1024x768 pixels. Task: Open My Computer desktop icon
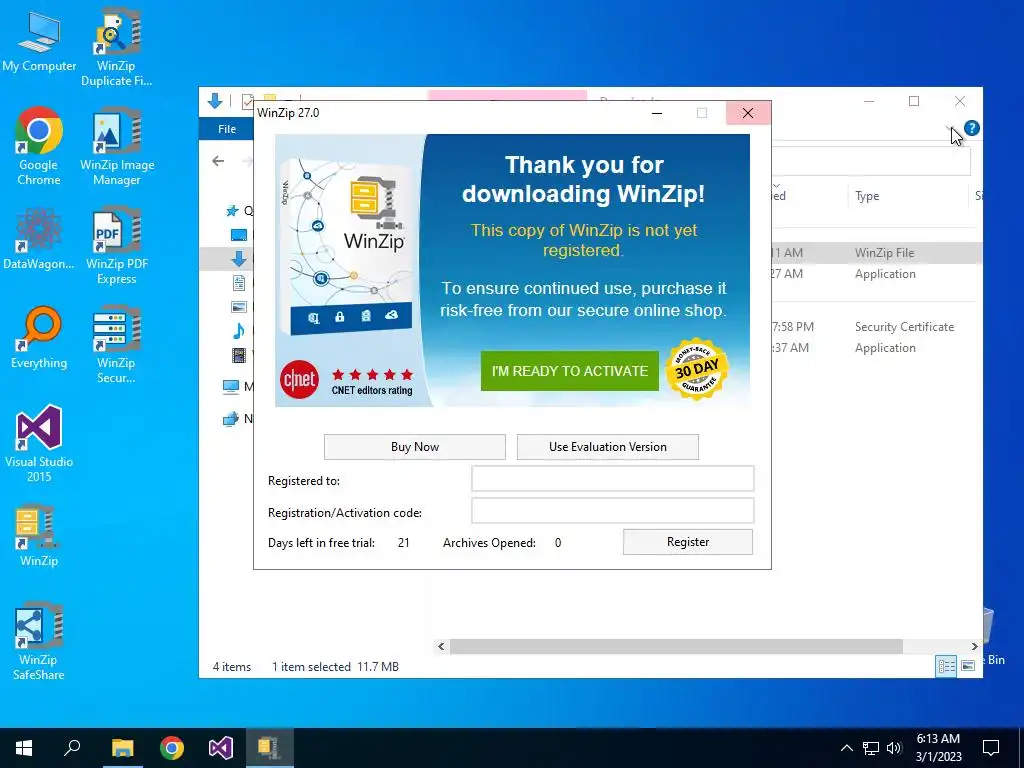39,40
